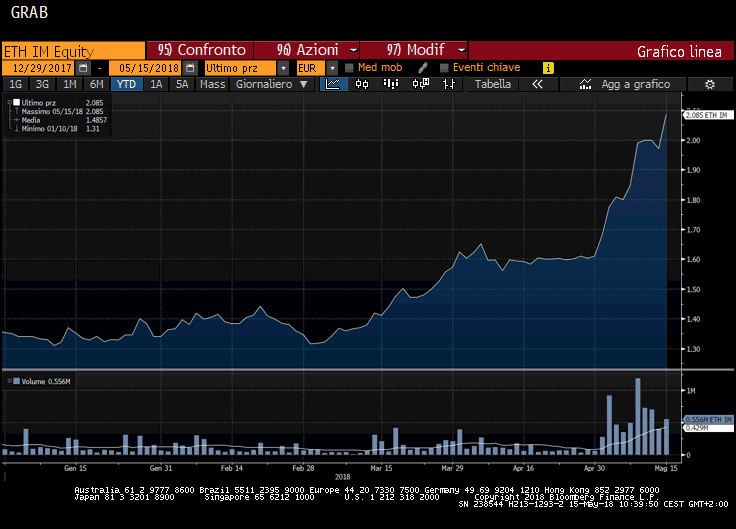Enable the Med mob checkbox
This screenshot has height=529, width=736.
pyautogui.click(x=349, y=67)
